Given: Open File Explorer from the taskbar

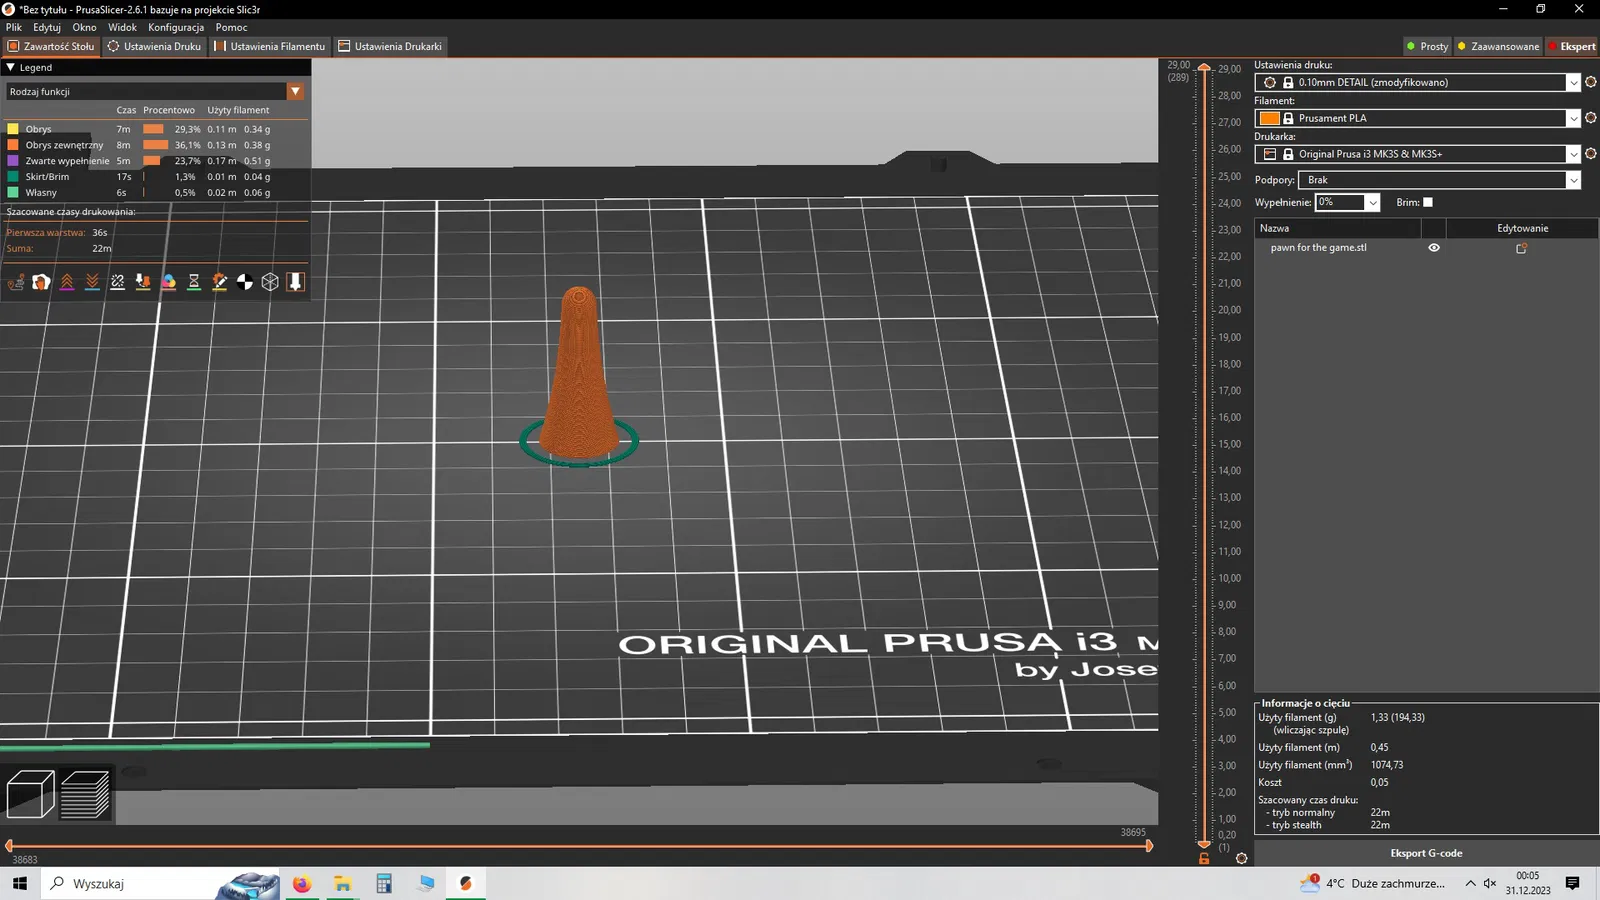Looking at the screenshot, I should coord(343,884).
